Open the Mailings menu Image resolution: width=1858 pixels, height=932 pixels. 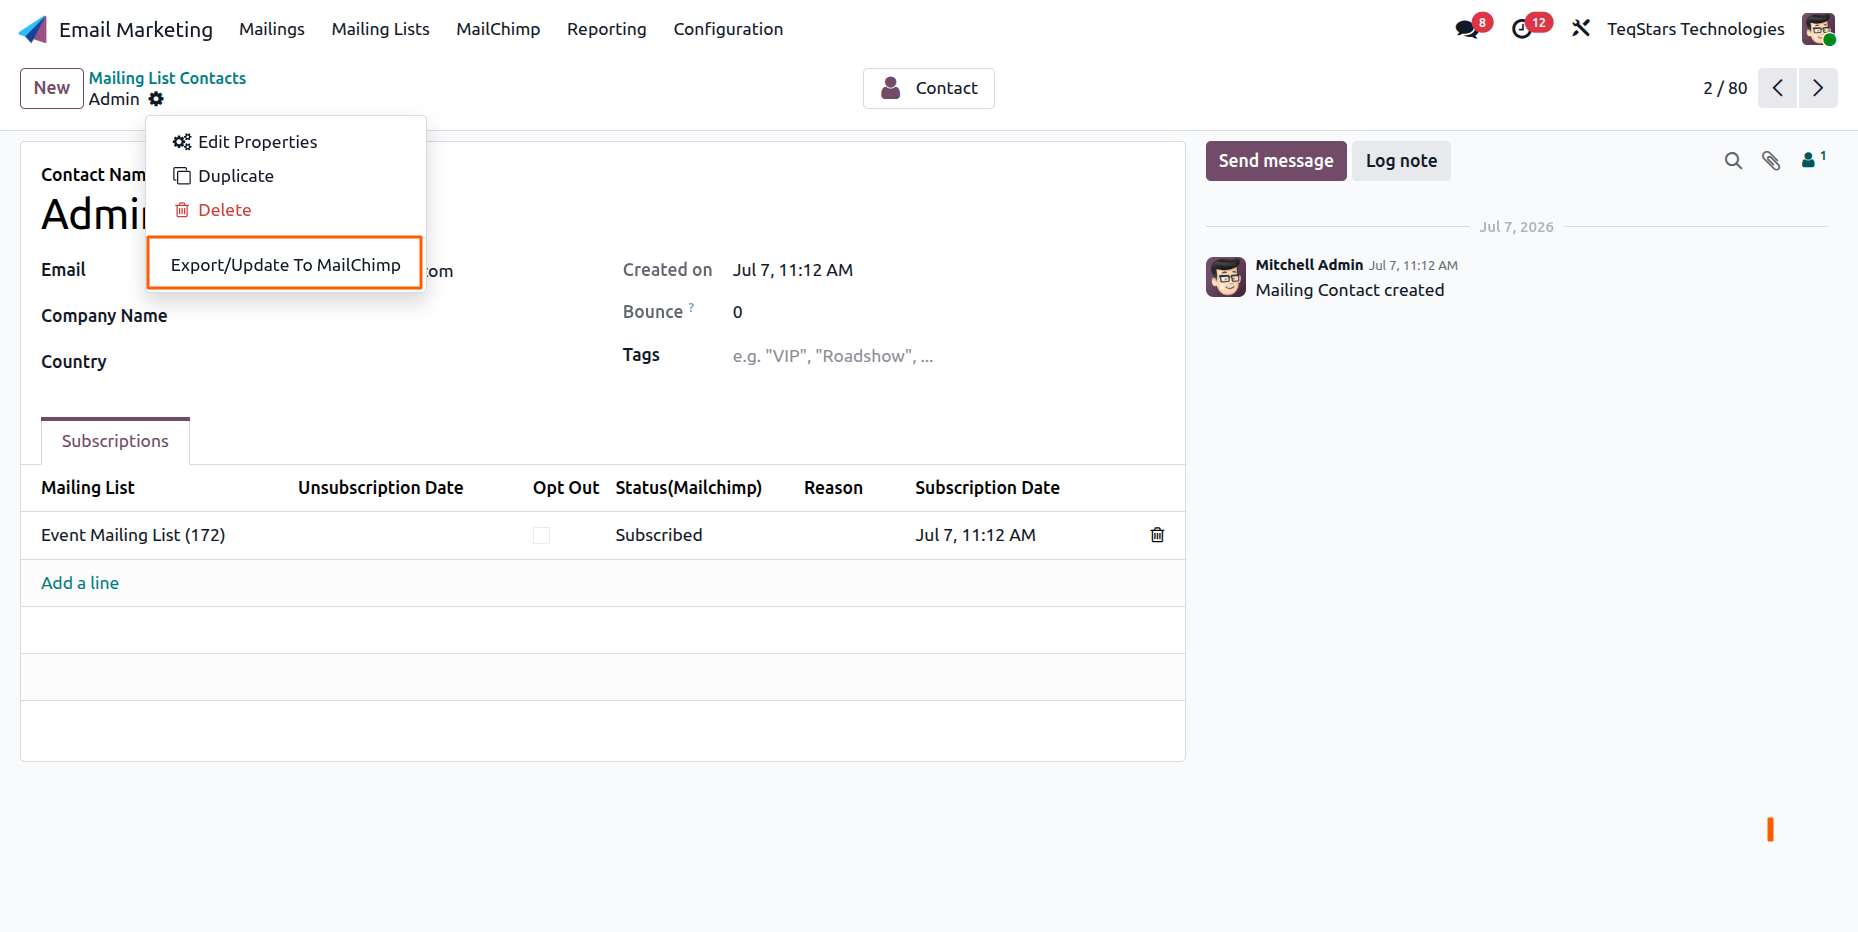[272, 29]
